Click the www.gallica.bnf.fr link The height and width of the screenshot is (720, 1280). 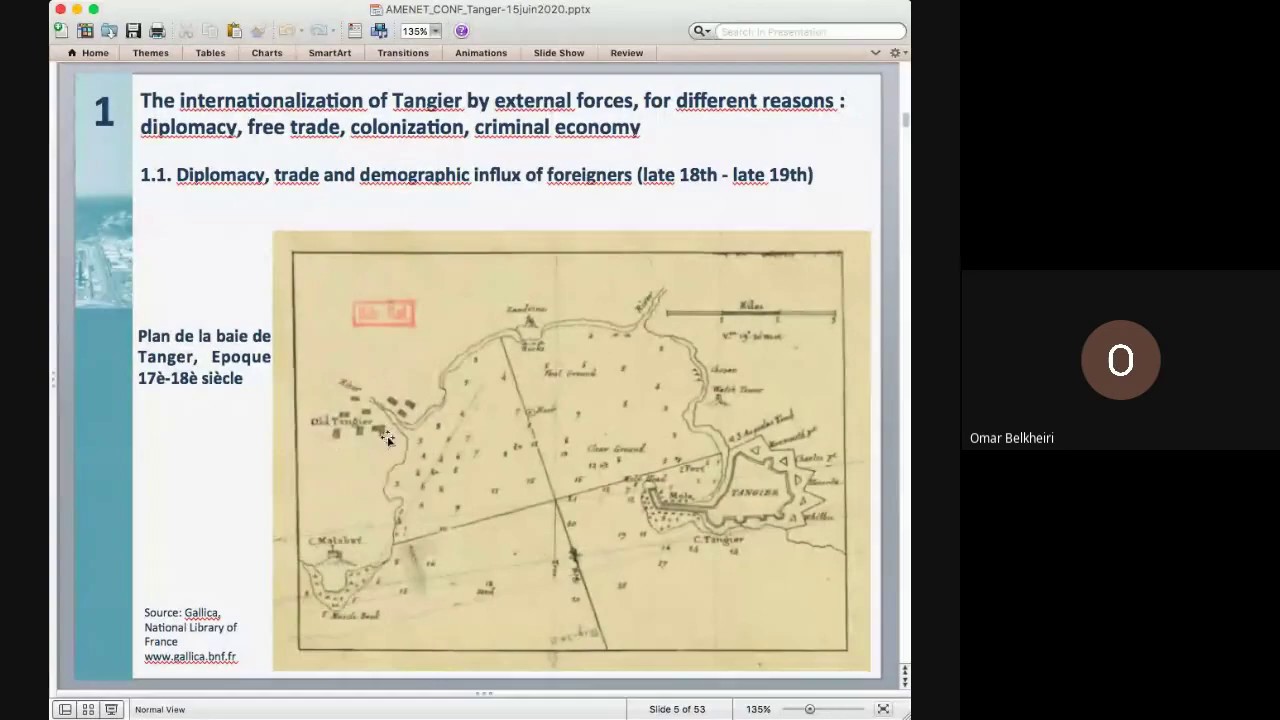tap(190, 657)
